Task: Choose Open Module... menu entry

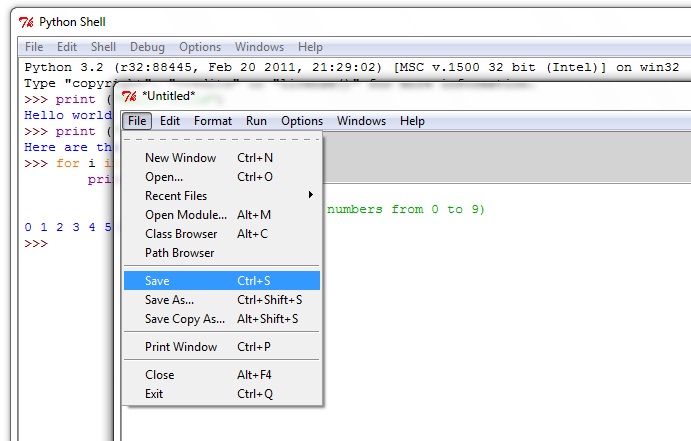Action: coord(222,215)
